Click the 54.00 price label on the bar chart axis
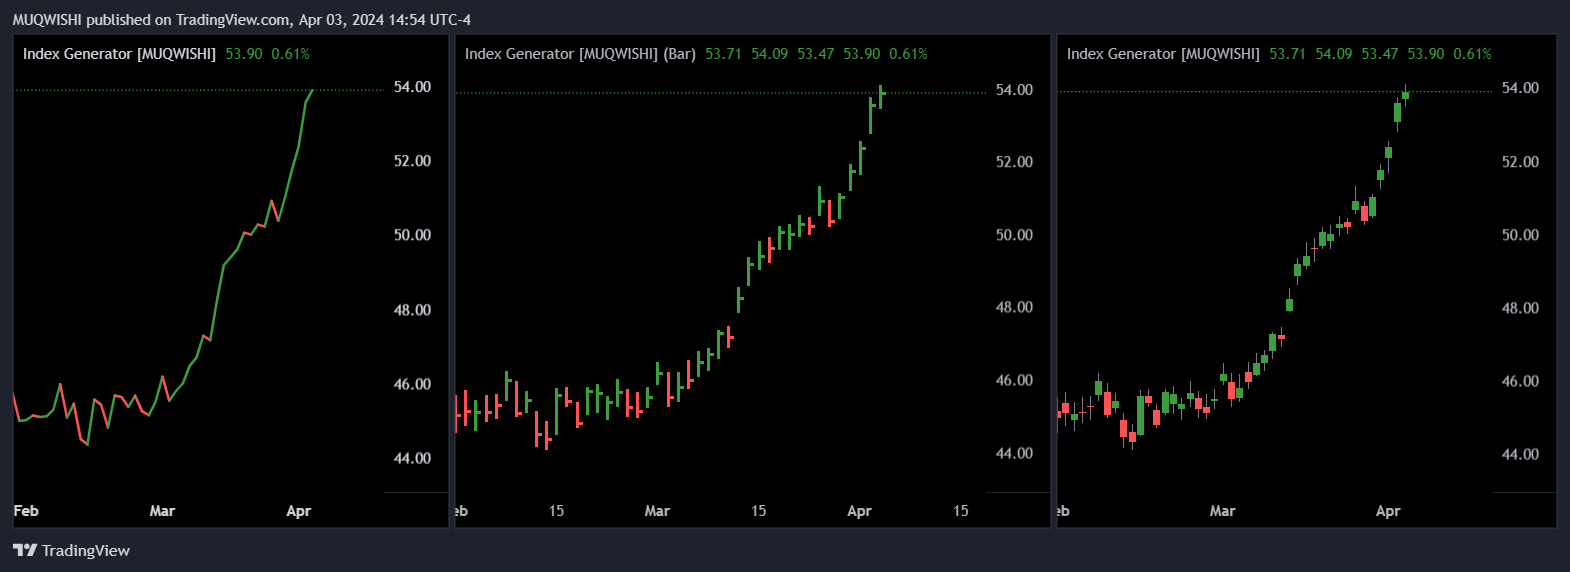Image resolution: width=1570 pixels, height=572 pixels. (1014, 90)
